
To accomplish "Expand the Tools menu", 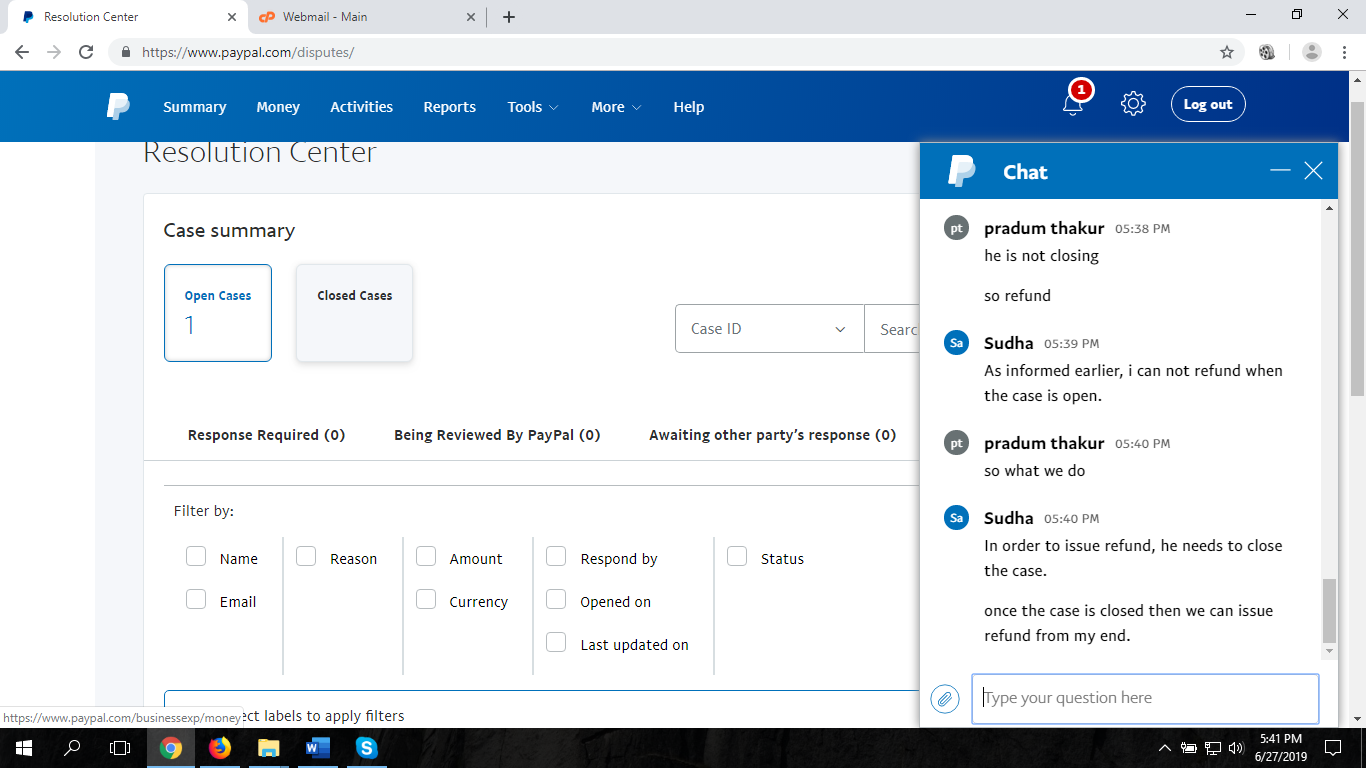I will pyautogui.click(x=533, y=107).
